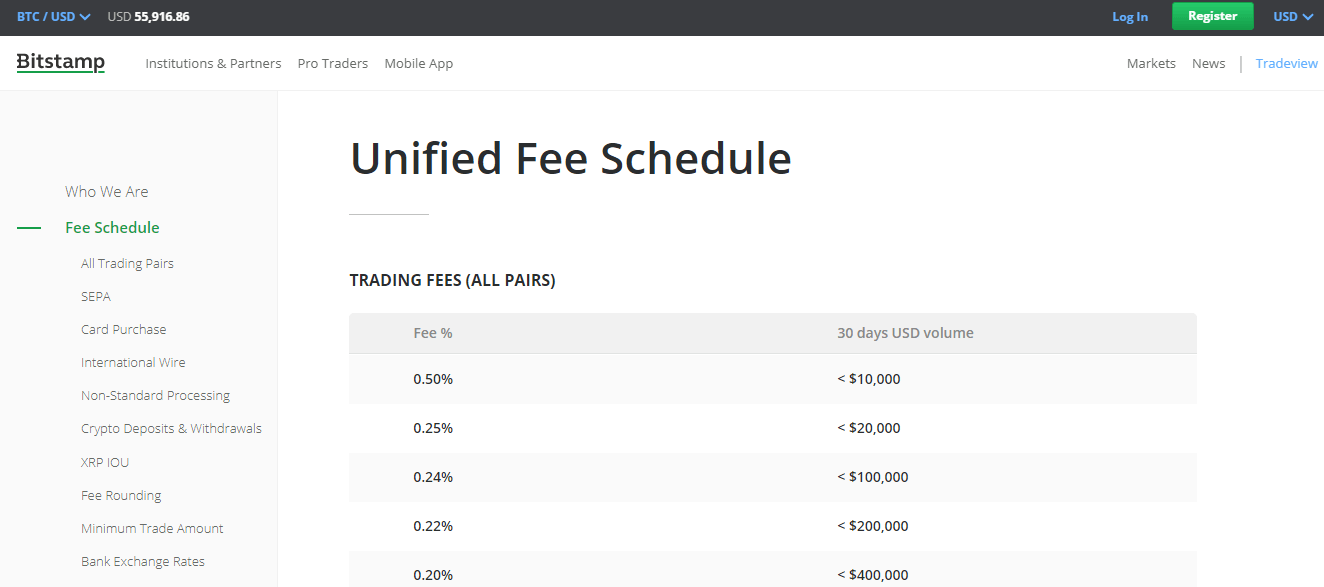Open International Wire fee section
1324x587 pixels.
click(x=133, y=363)
